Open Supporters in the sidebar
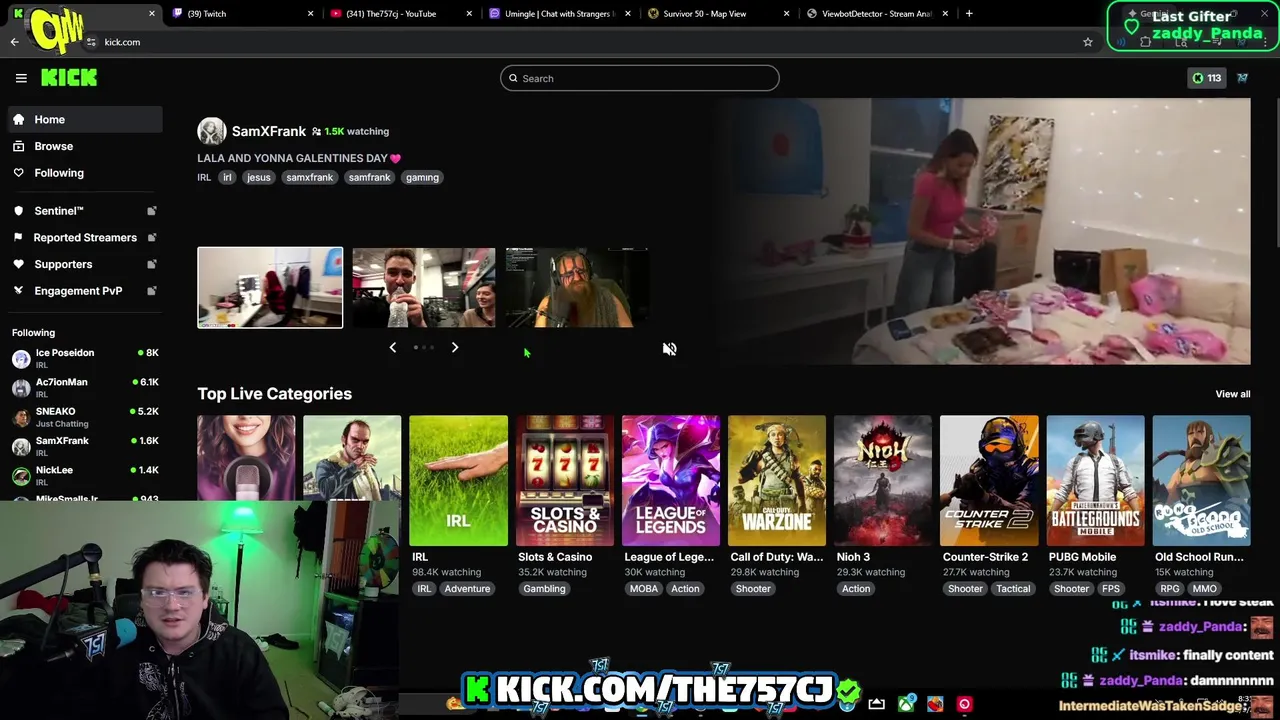Image resolution: width=1280 pixels, height=720 pixels. pyautogui.click(x=84, y=264)
